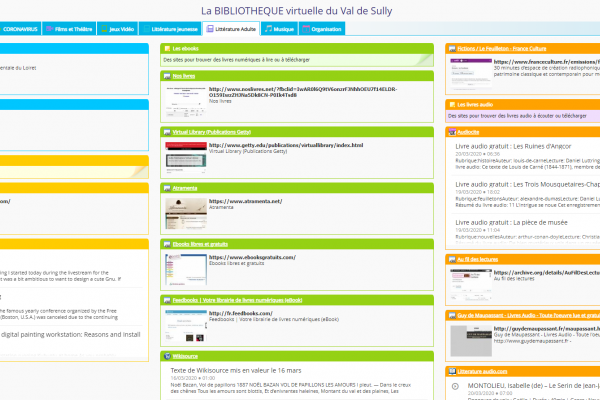Open Guy de Maupassant - Livres Audio link
The image size is (600, 400).
528,315
